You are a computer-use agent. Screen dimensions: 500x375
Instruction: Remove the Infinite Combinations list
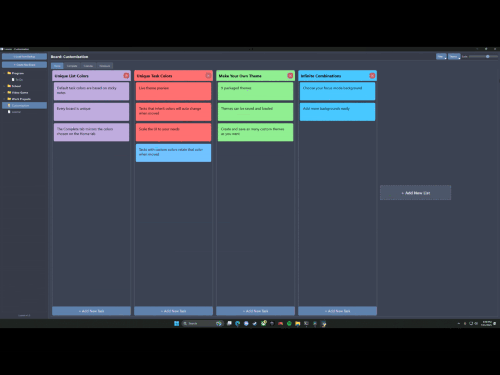372,76
